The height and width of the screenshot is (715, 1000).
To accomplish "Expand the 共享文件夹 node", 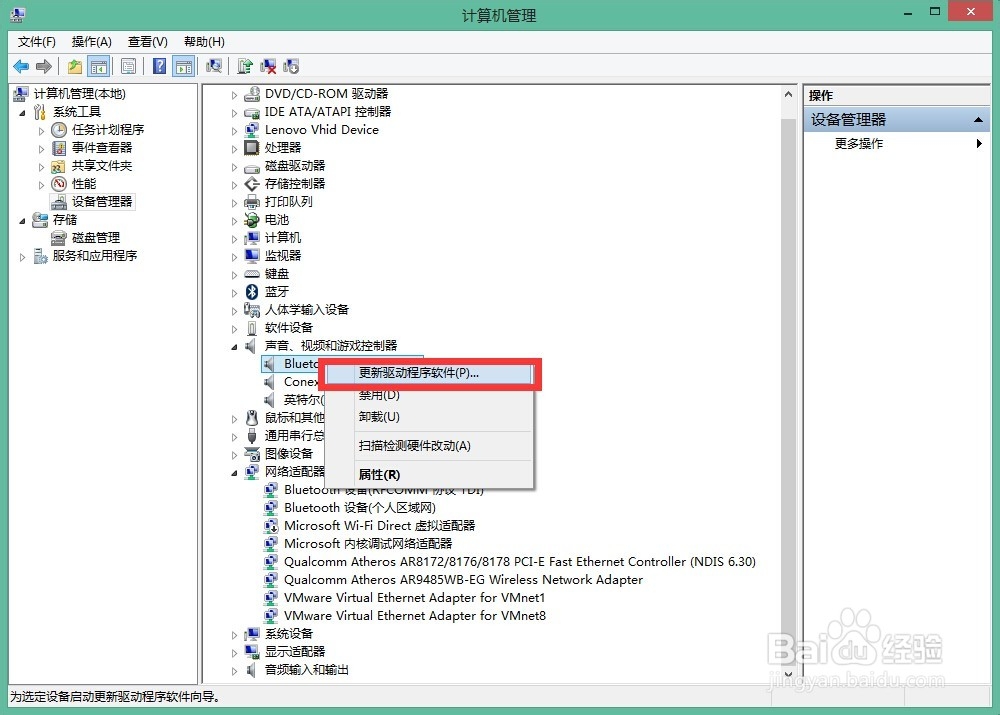I will point(41,167).
